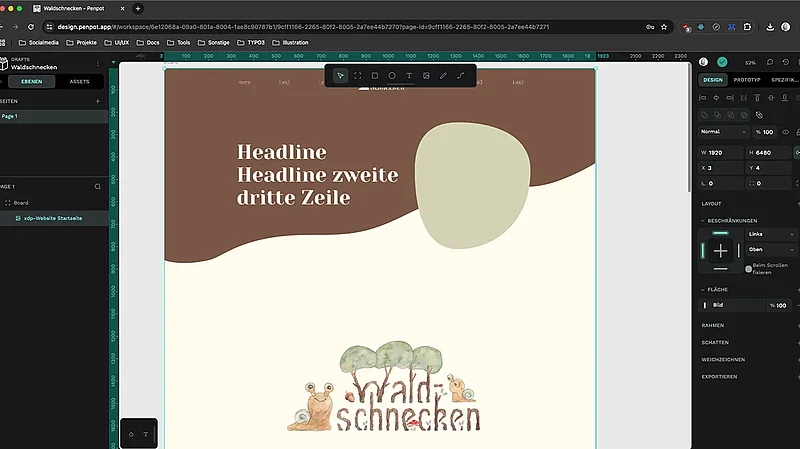This screenshot has height=449, width=800.
Task: Toggle the top constraint bar in the constraints widget
Action: 720,233
